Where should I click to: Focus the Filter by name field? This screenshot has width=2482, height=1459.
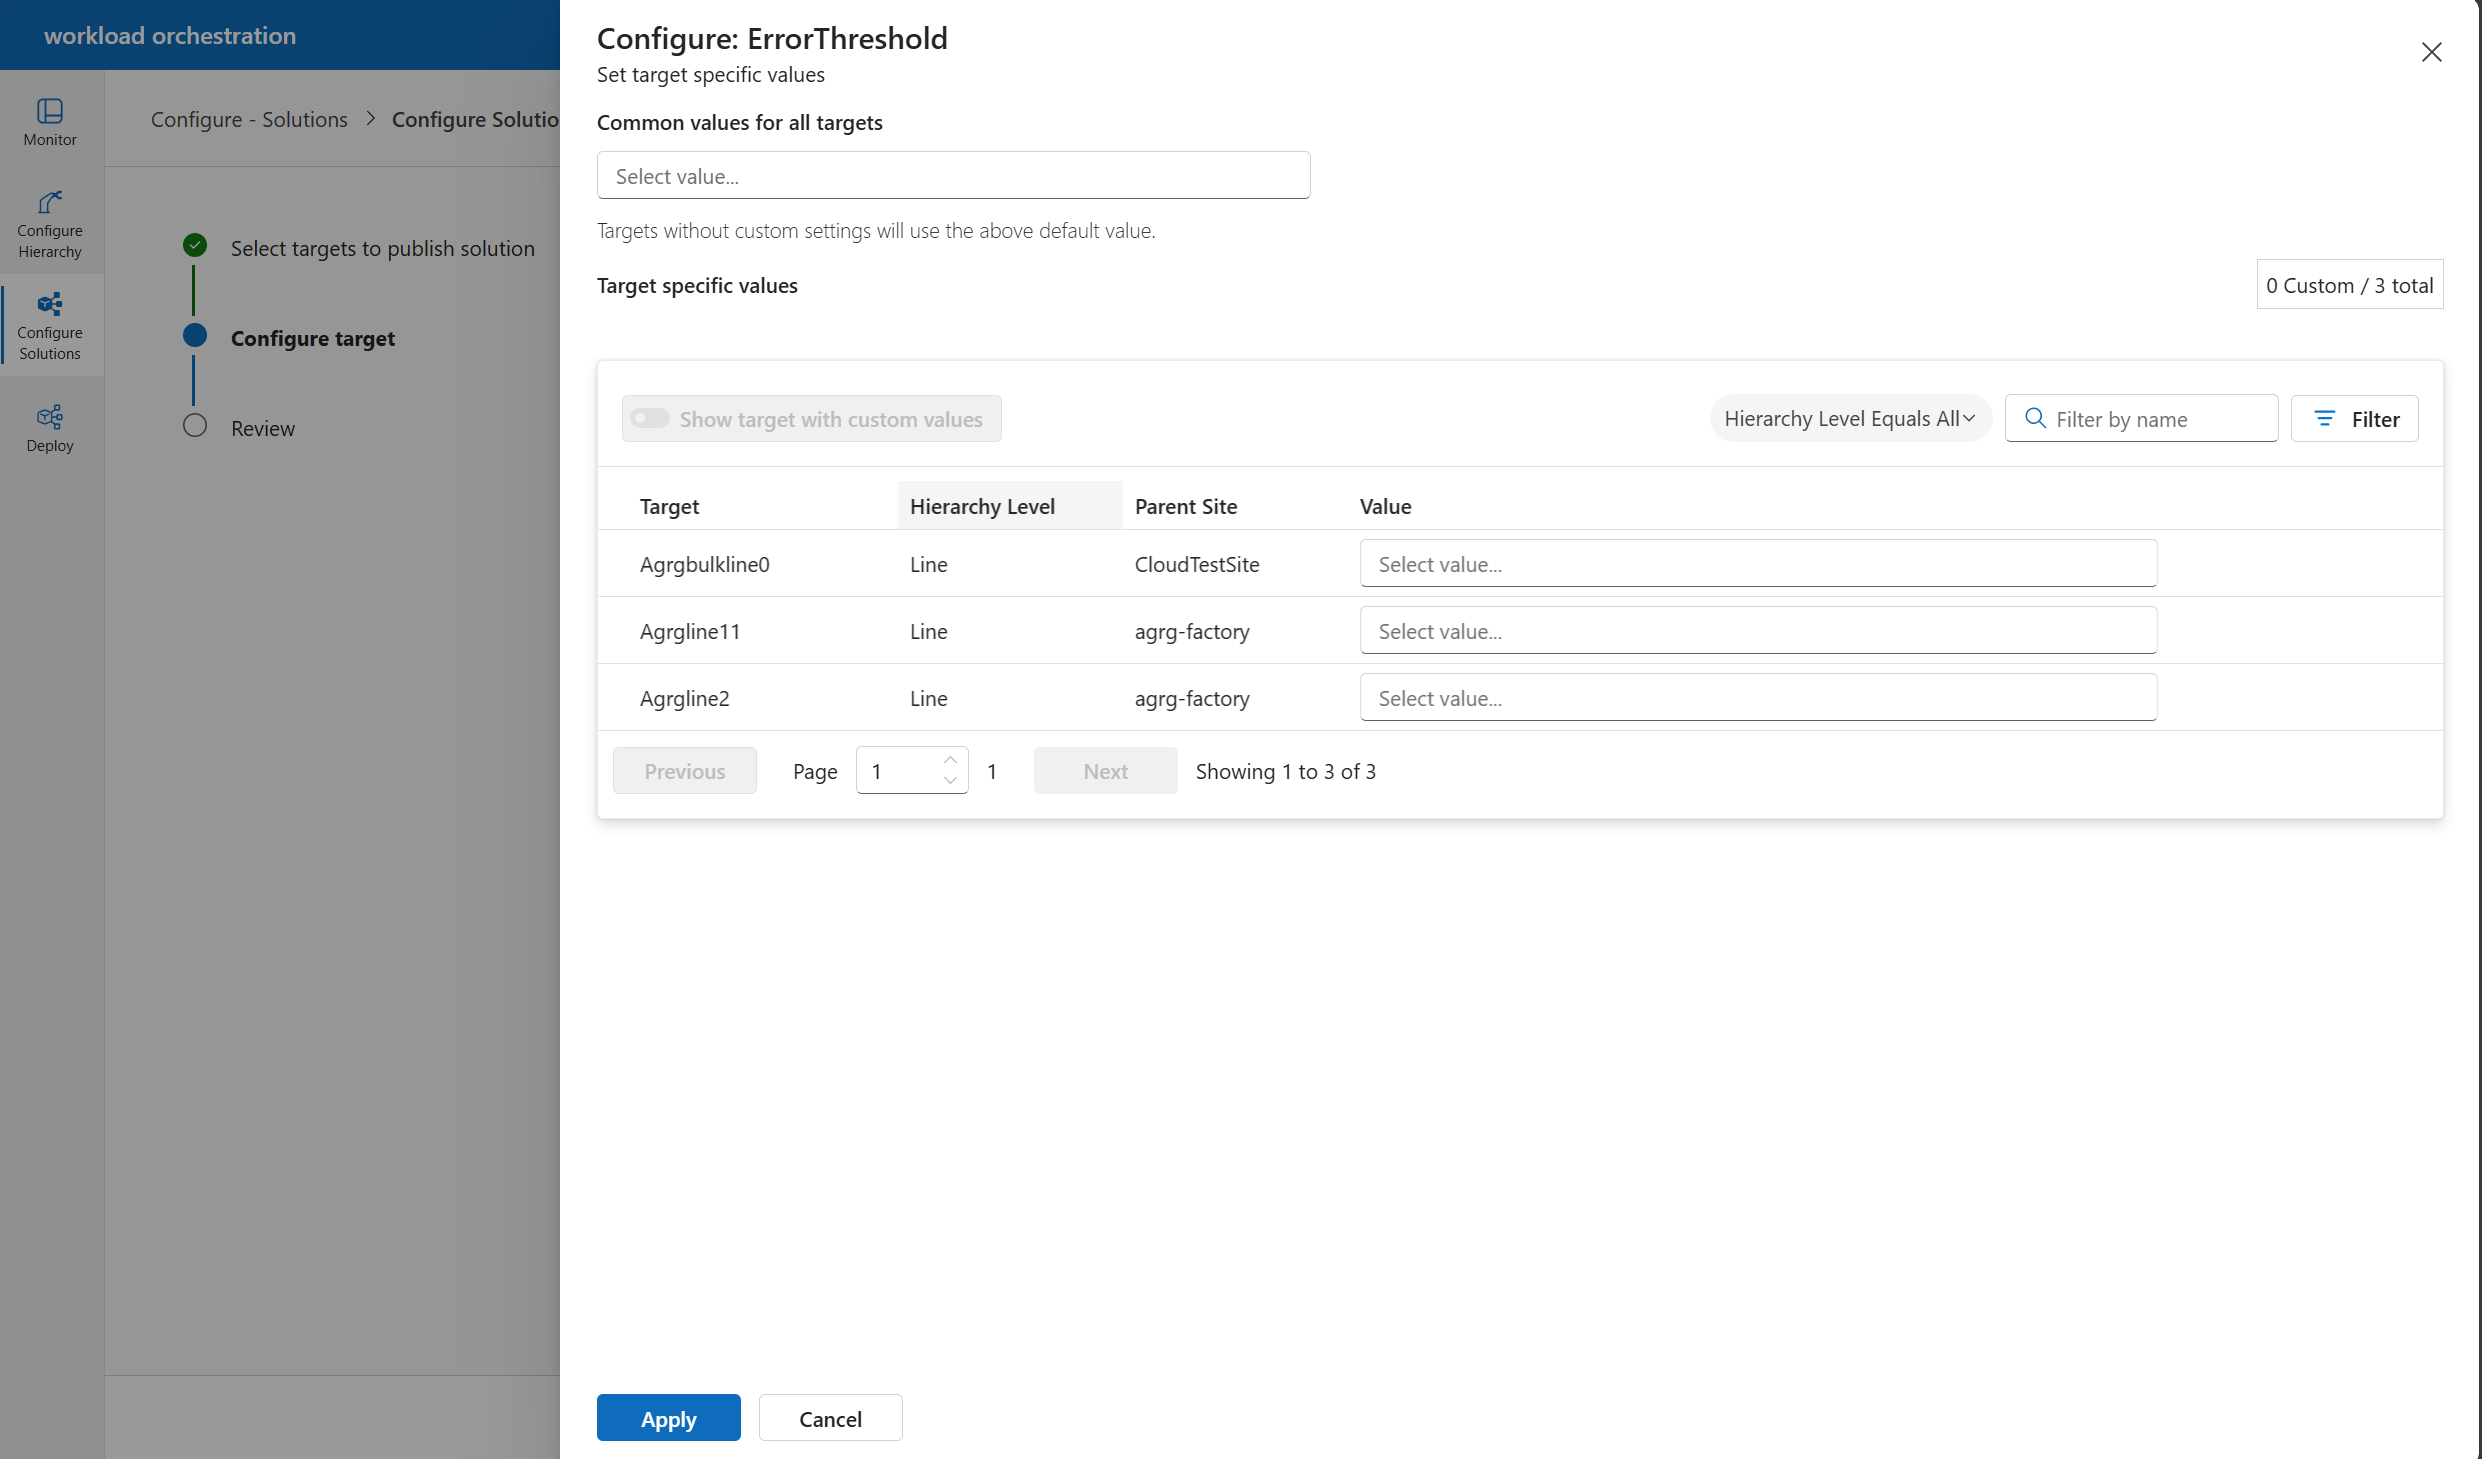point(2160,419)
